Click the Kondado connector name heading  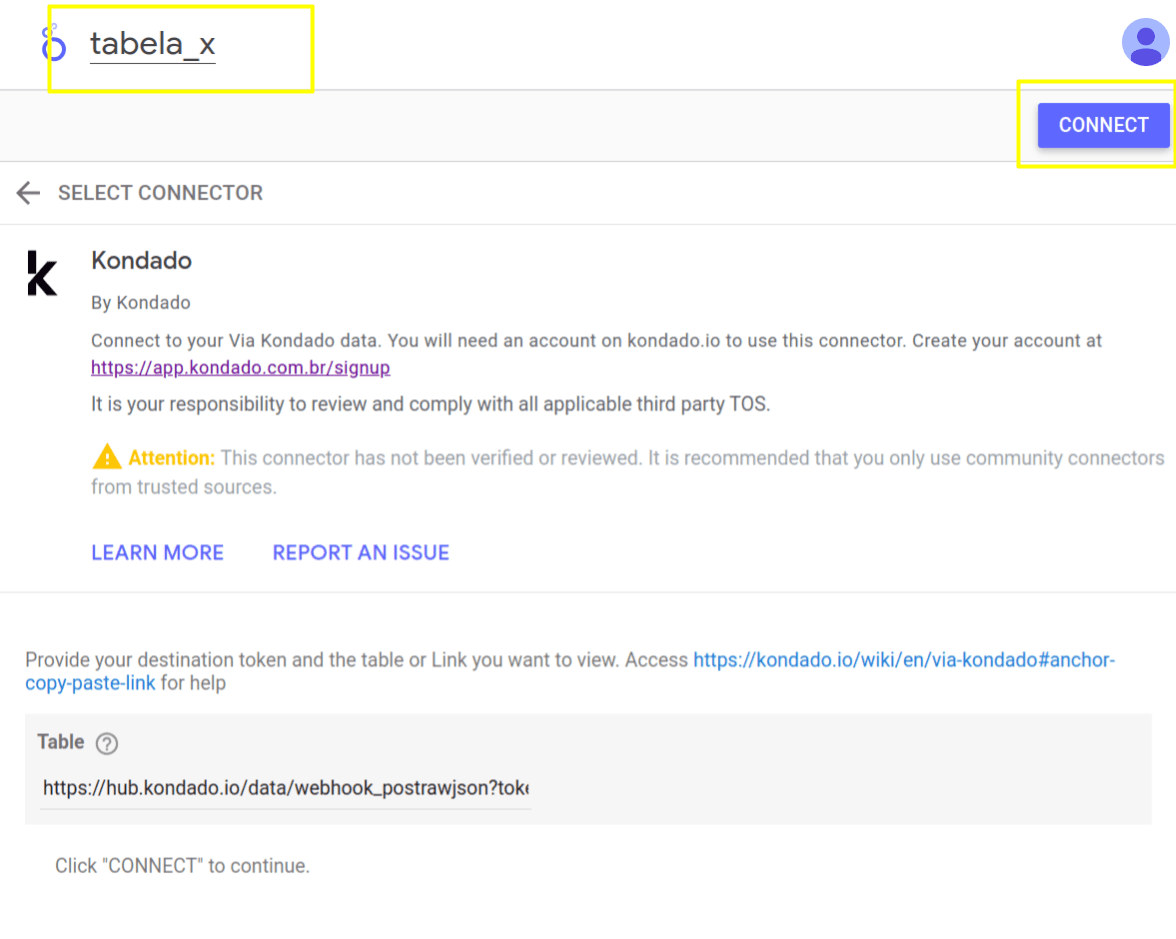pyautogui.click(x=141, y=261)
